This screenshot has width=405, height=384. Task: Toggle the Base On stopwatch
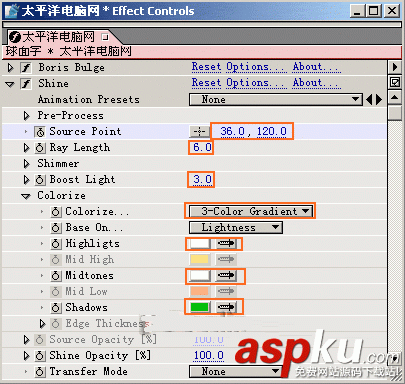pyautogui.click(x=56, y=228)
